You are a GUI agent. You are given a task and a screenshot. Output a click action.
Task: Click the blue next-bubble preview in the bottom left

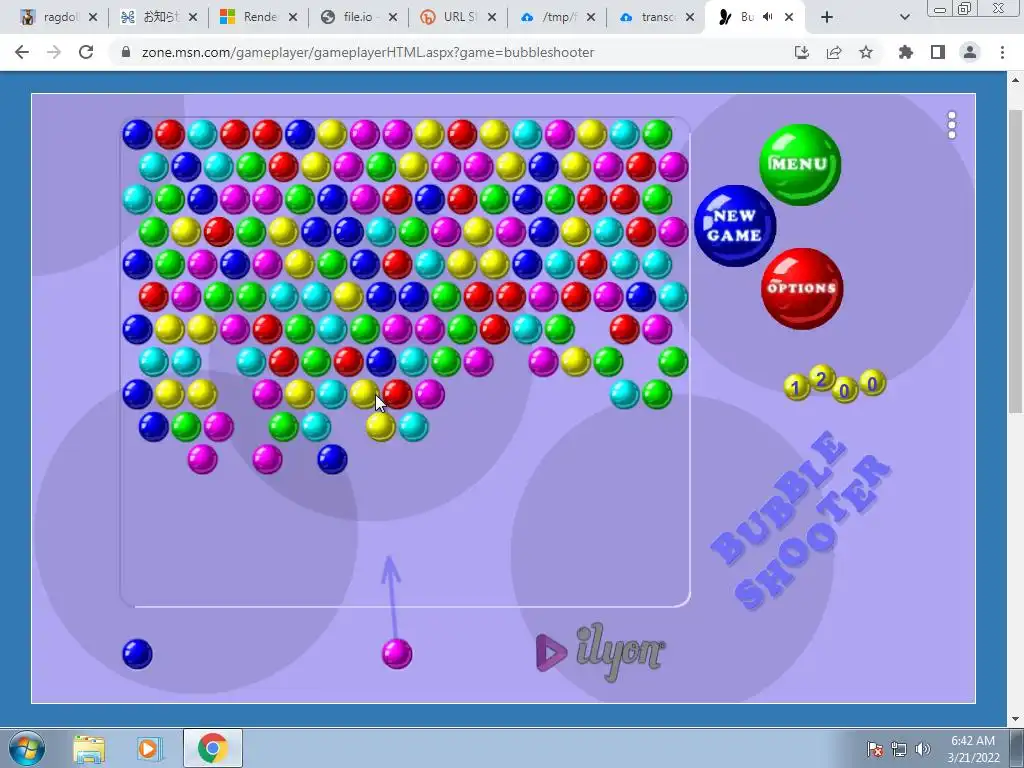137,654
